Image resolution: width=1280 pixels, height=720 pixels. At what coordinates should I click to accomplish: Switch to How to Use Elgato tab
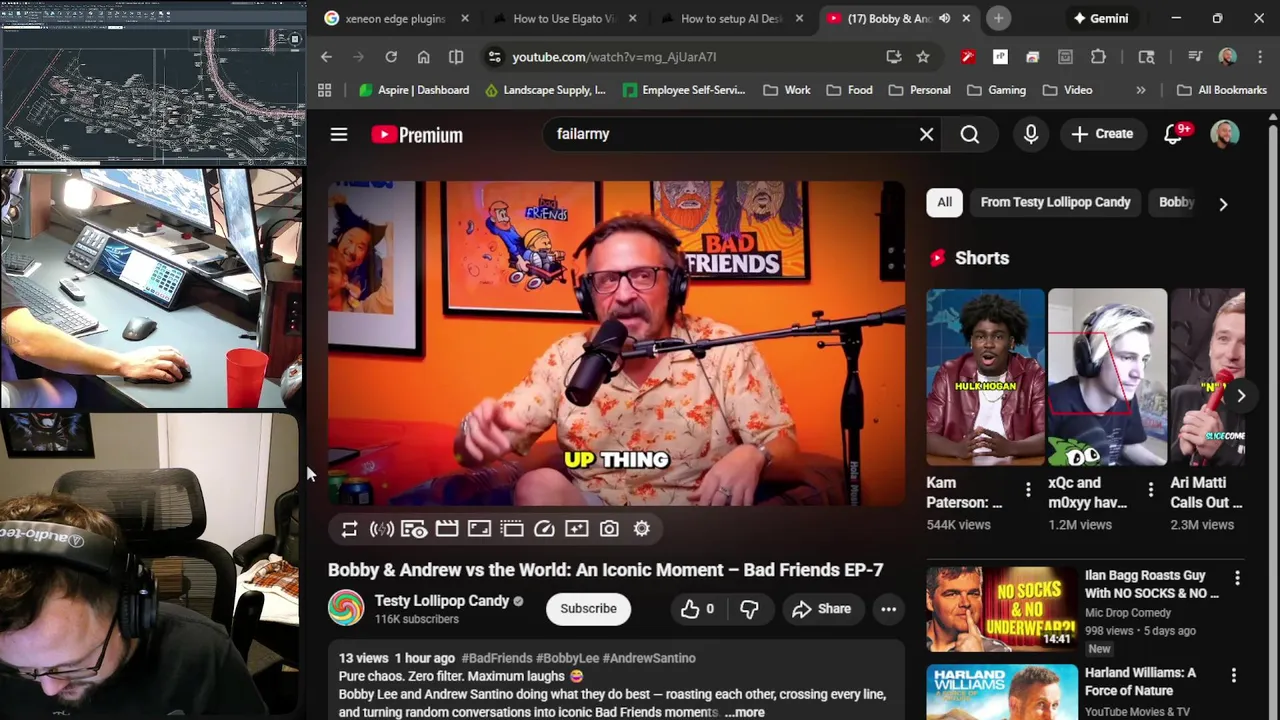(562, 18)
